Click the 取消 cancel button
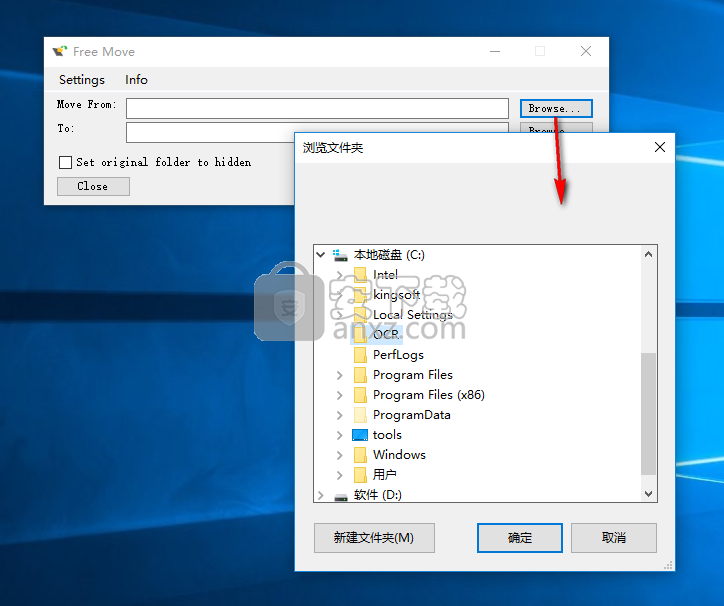This screenshot has width=724, height=606. (614, 537)
